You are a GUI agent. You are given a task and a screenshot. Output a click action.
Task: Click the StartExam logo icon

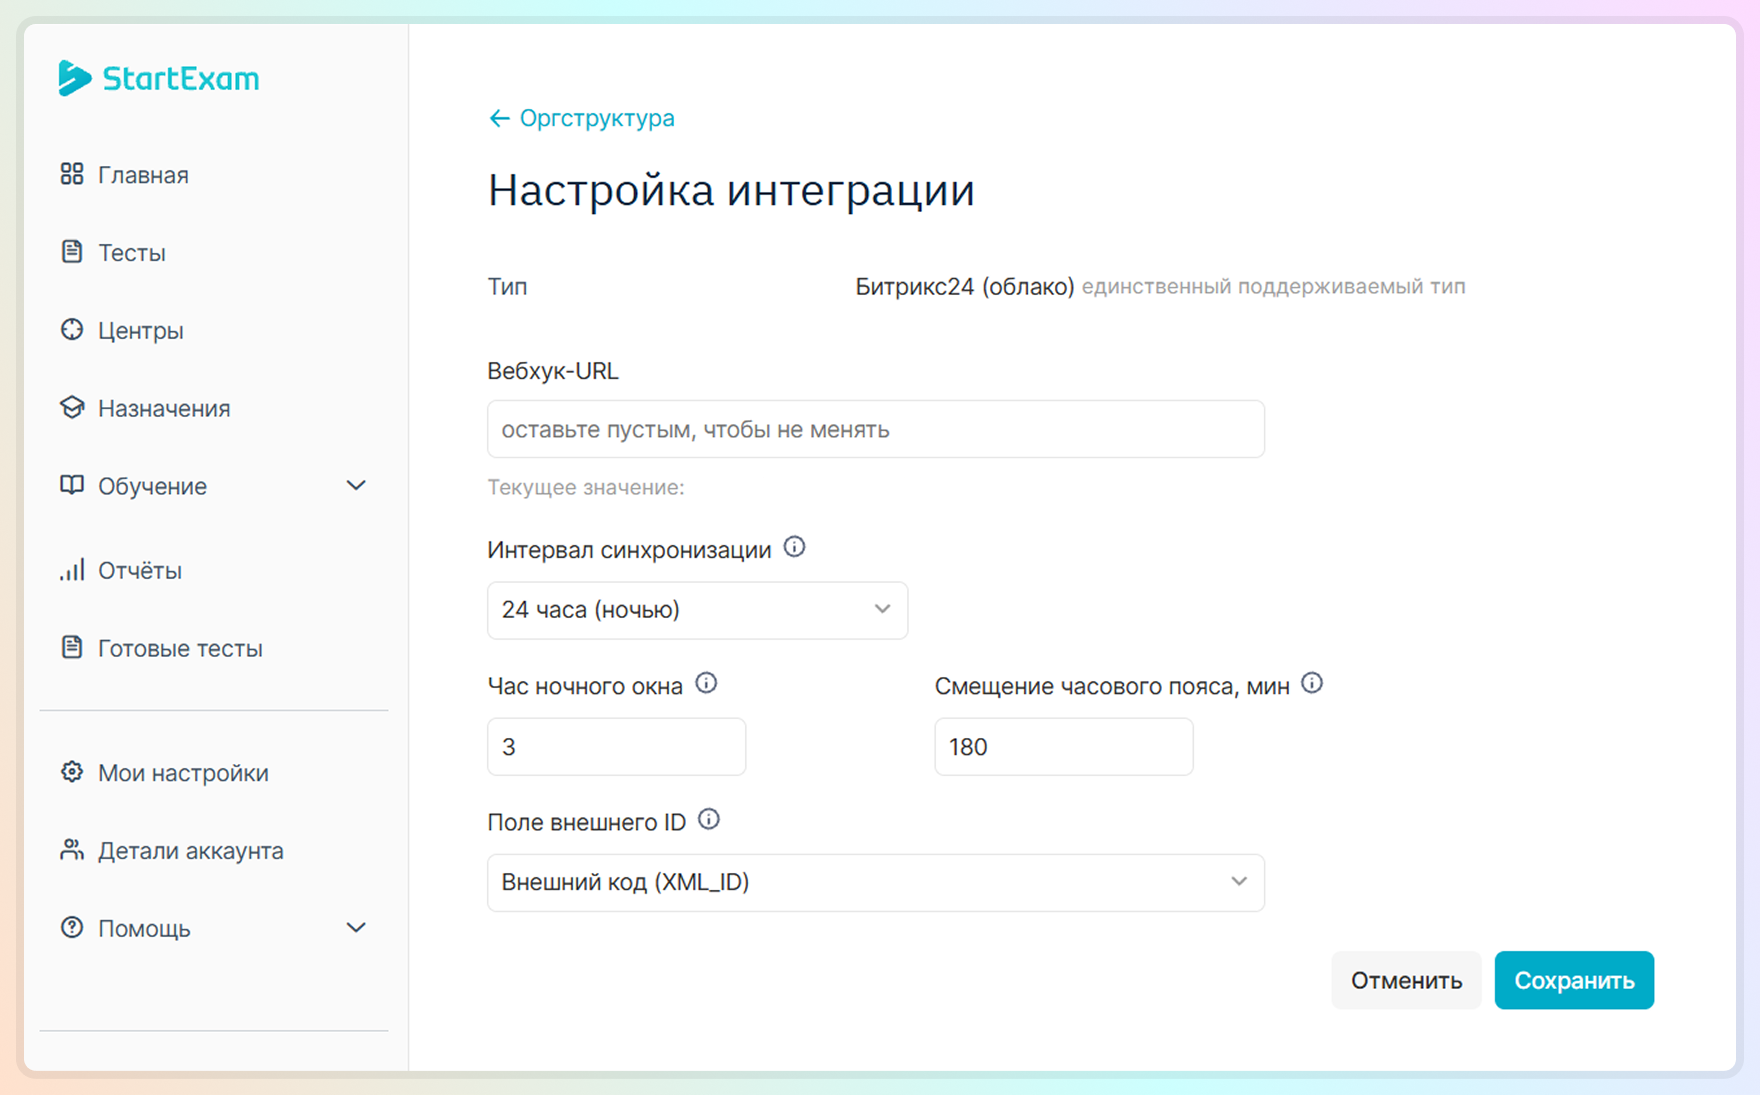pyautogui.click(x=74, y=78)
